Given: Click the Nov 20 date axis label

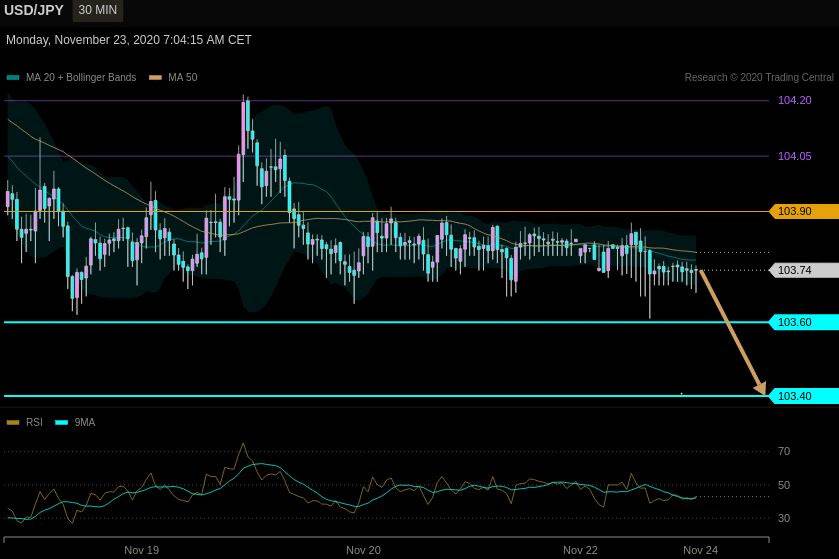Looking at the screenshot, I should [x=363, y=550].
